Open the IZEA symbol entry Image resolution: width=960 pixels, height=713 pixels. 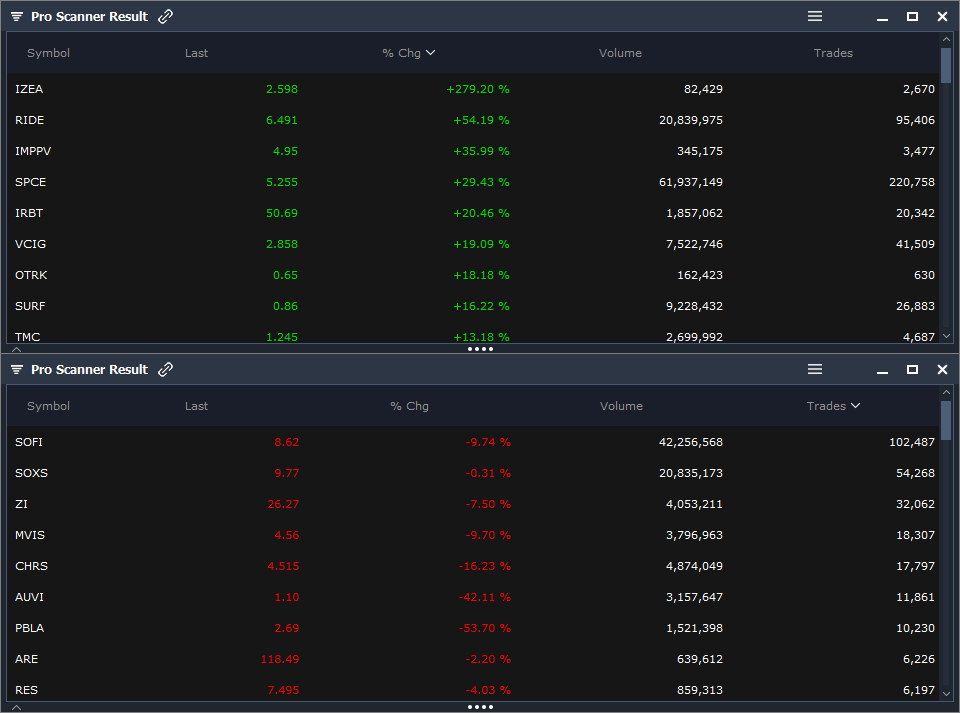click(29, 89)
